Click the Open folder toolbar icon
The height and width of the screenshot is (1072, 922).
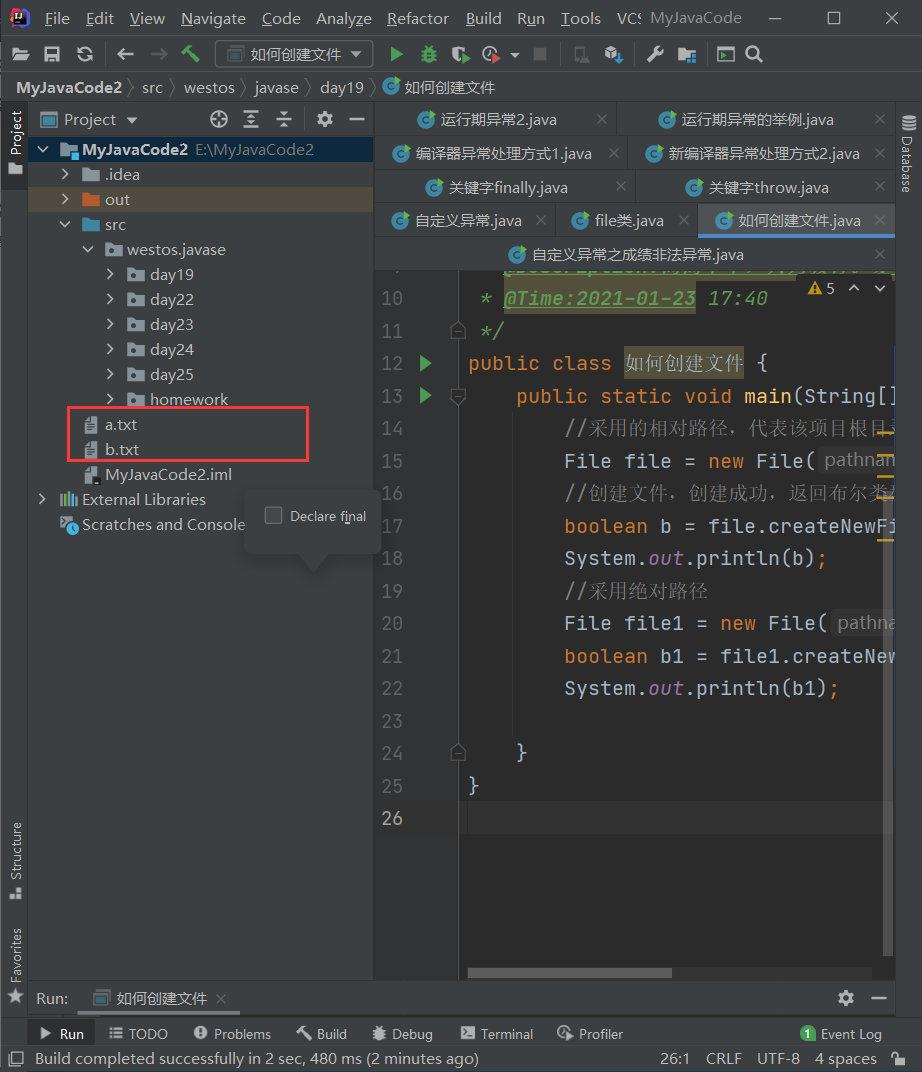[x=21, y=54]
